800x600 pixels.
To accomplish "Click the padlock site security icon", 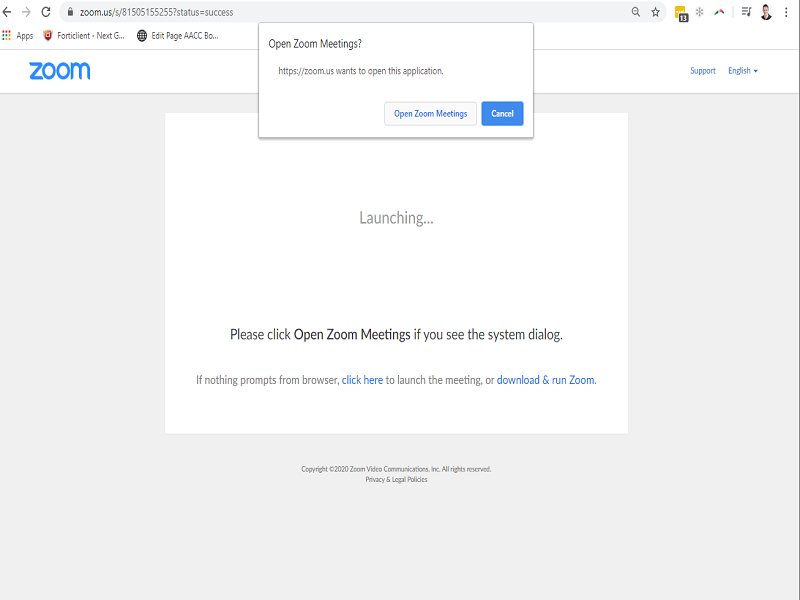I will [x=70, y=12].
